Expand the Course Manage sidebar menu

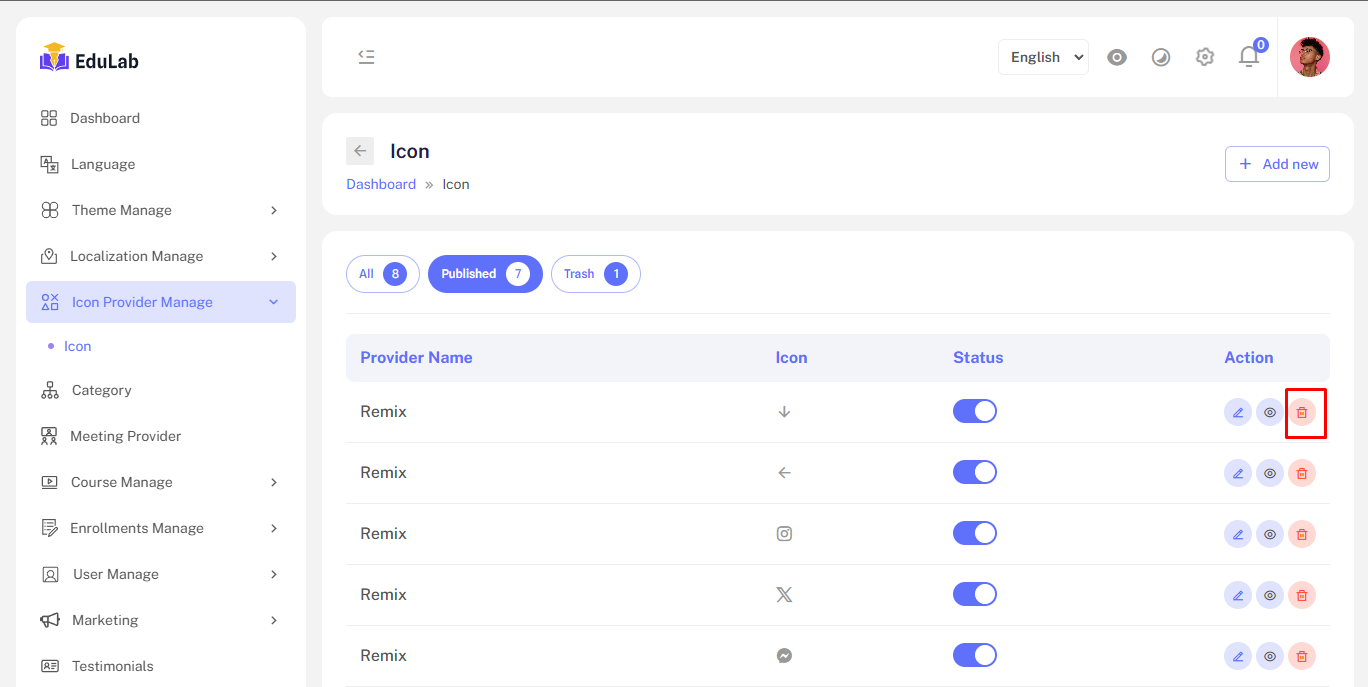(x=160, y=482)
